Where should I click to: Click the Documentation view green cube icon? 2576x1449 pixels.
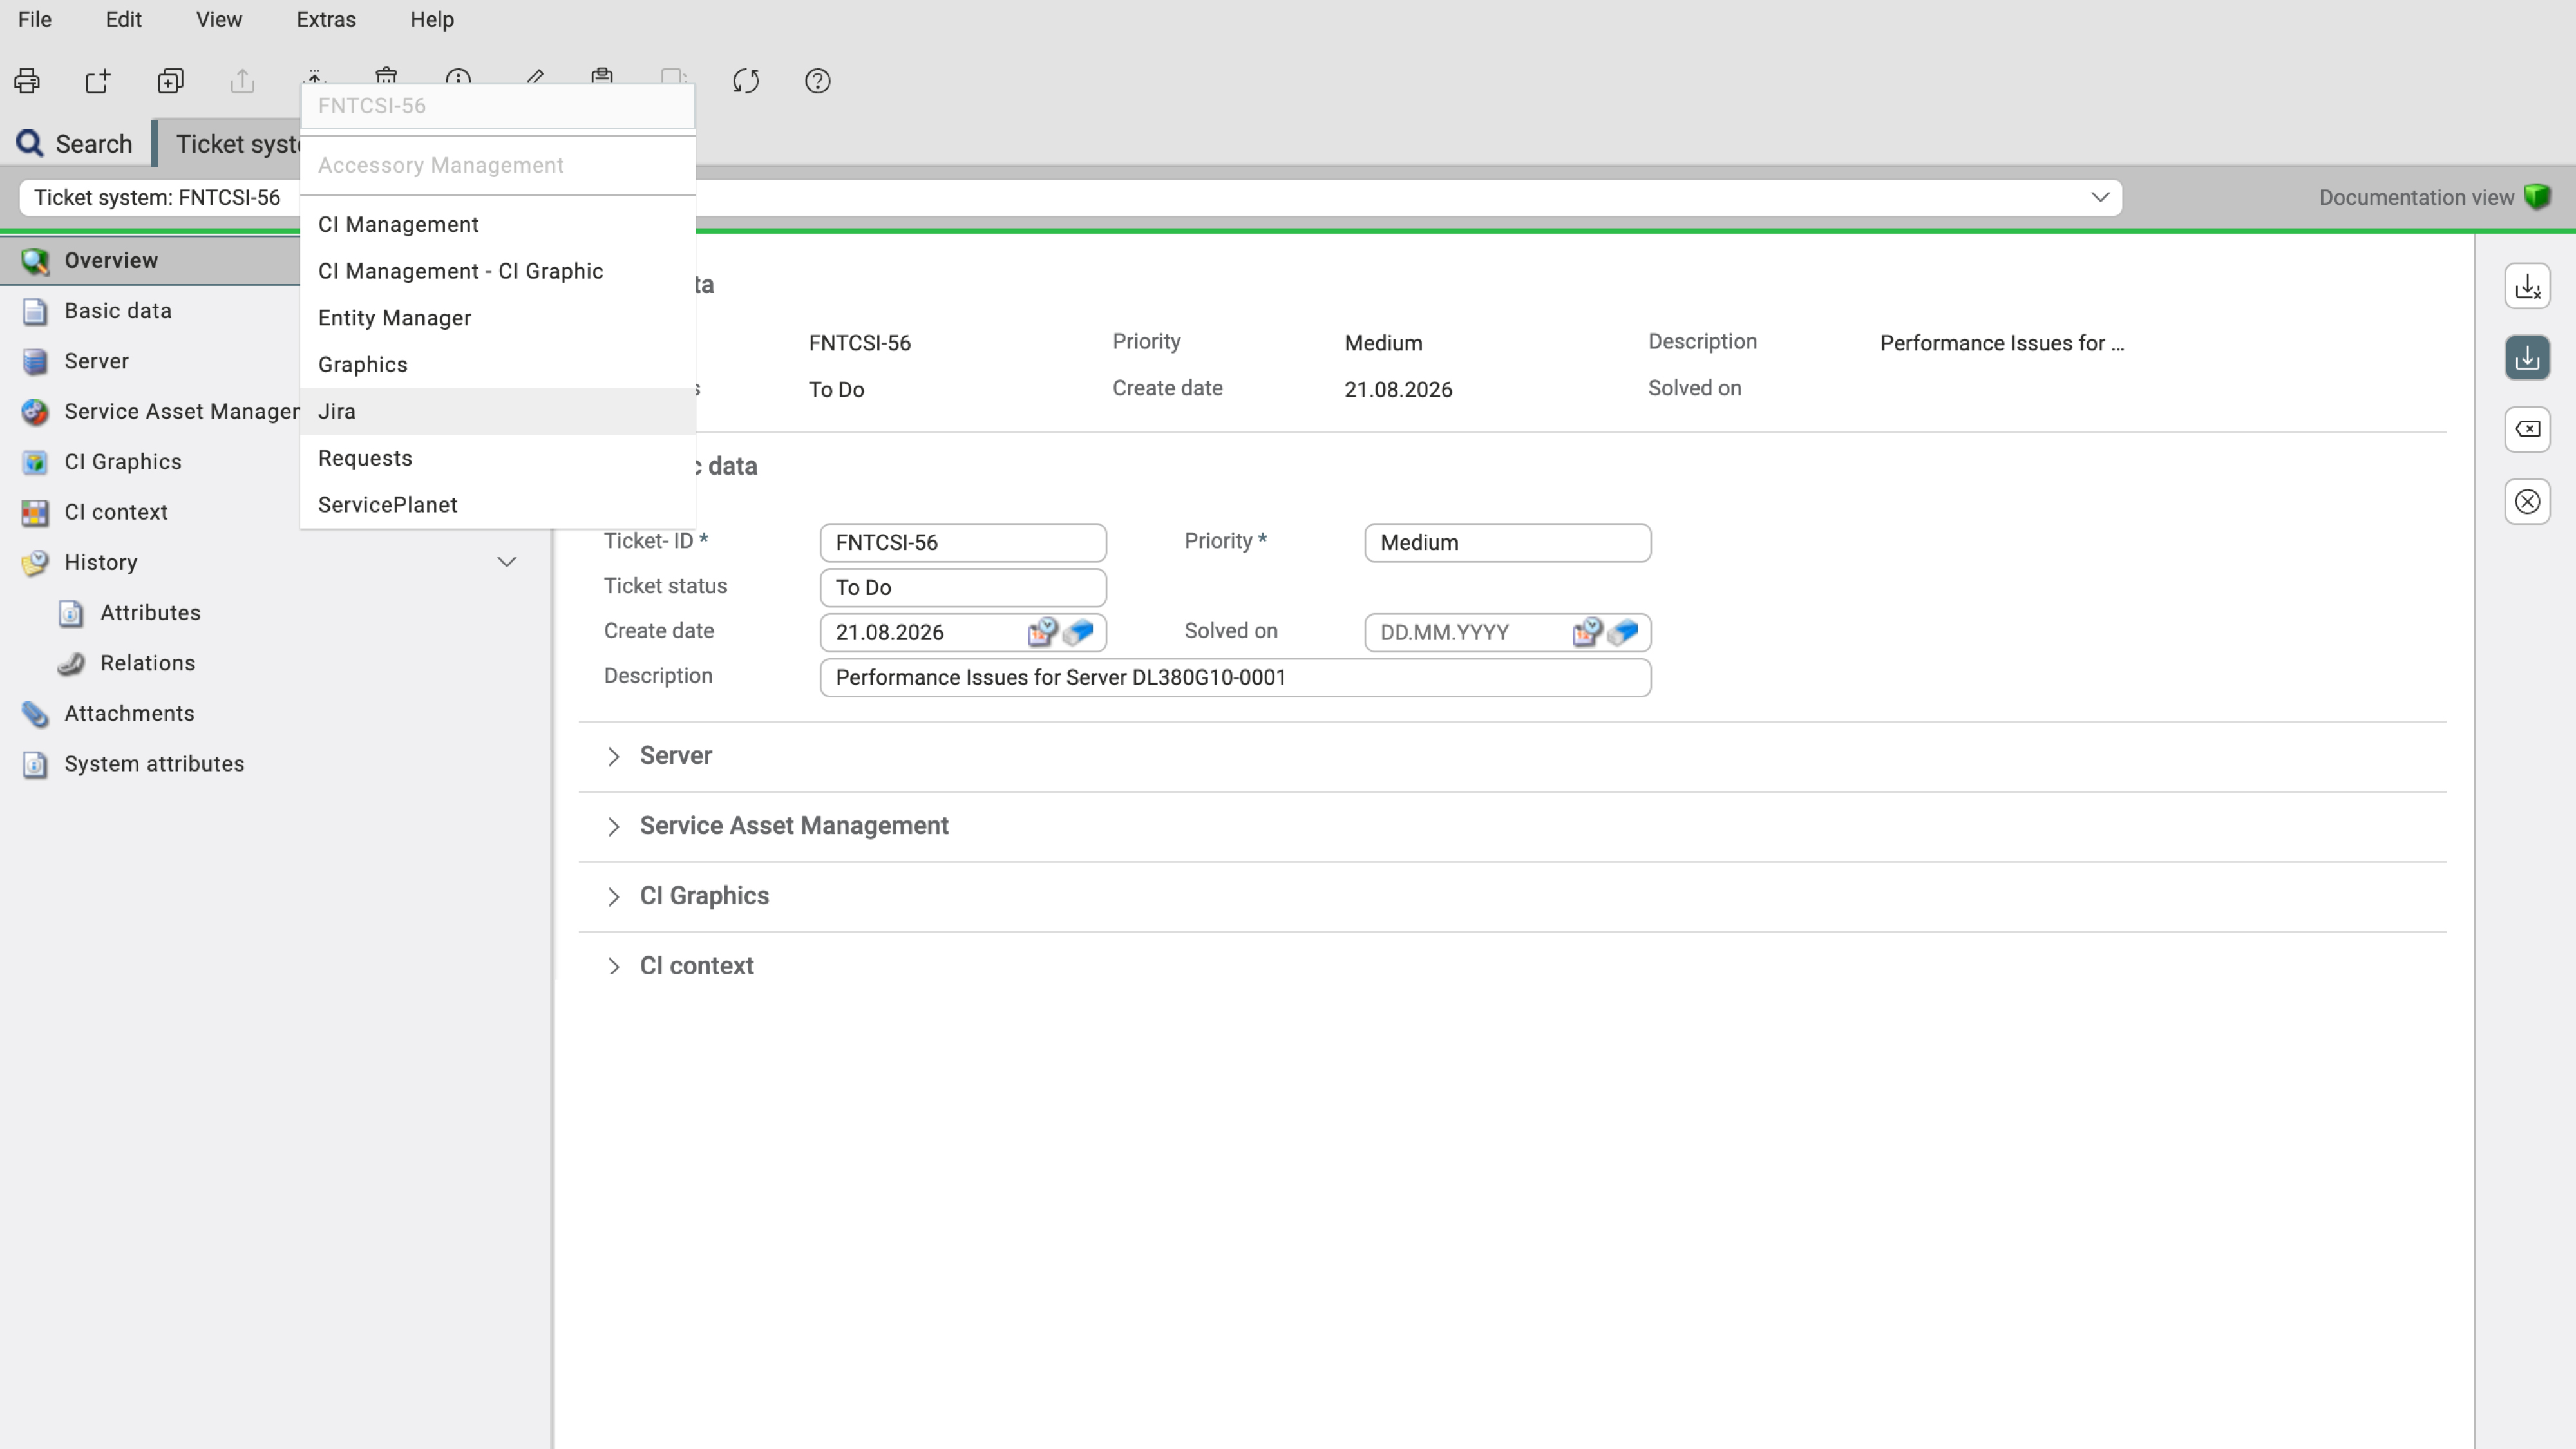pyautogui.click(x=2538, y=197)
